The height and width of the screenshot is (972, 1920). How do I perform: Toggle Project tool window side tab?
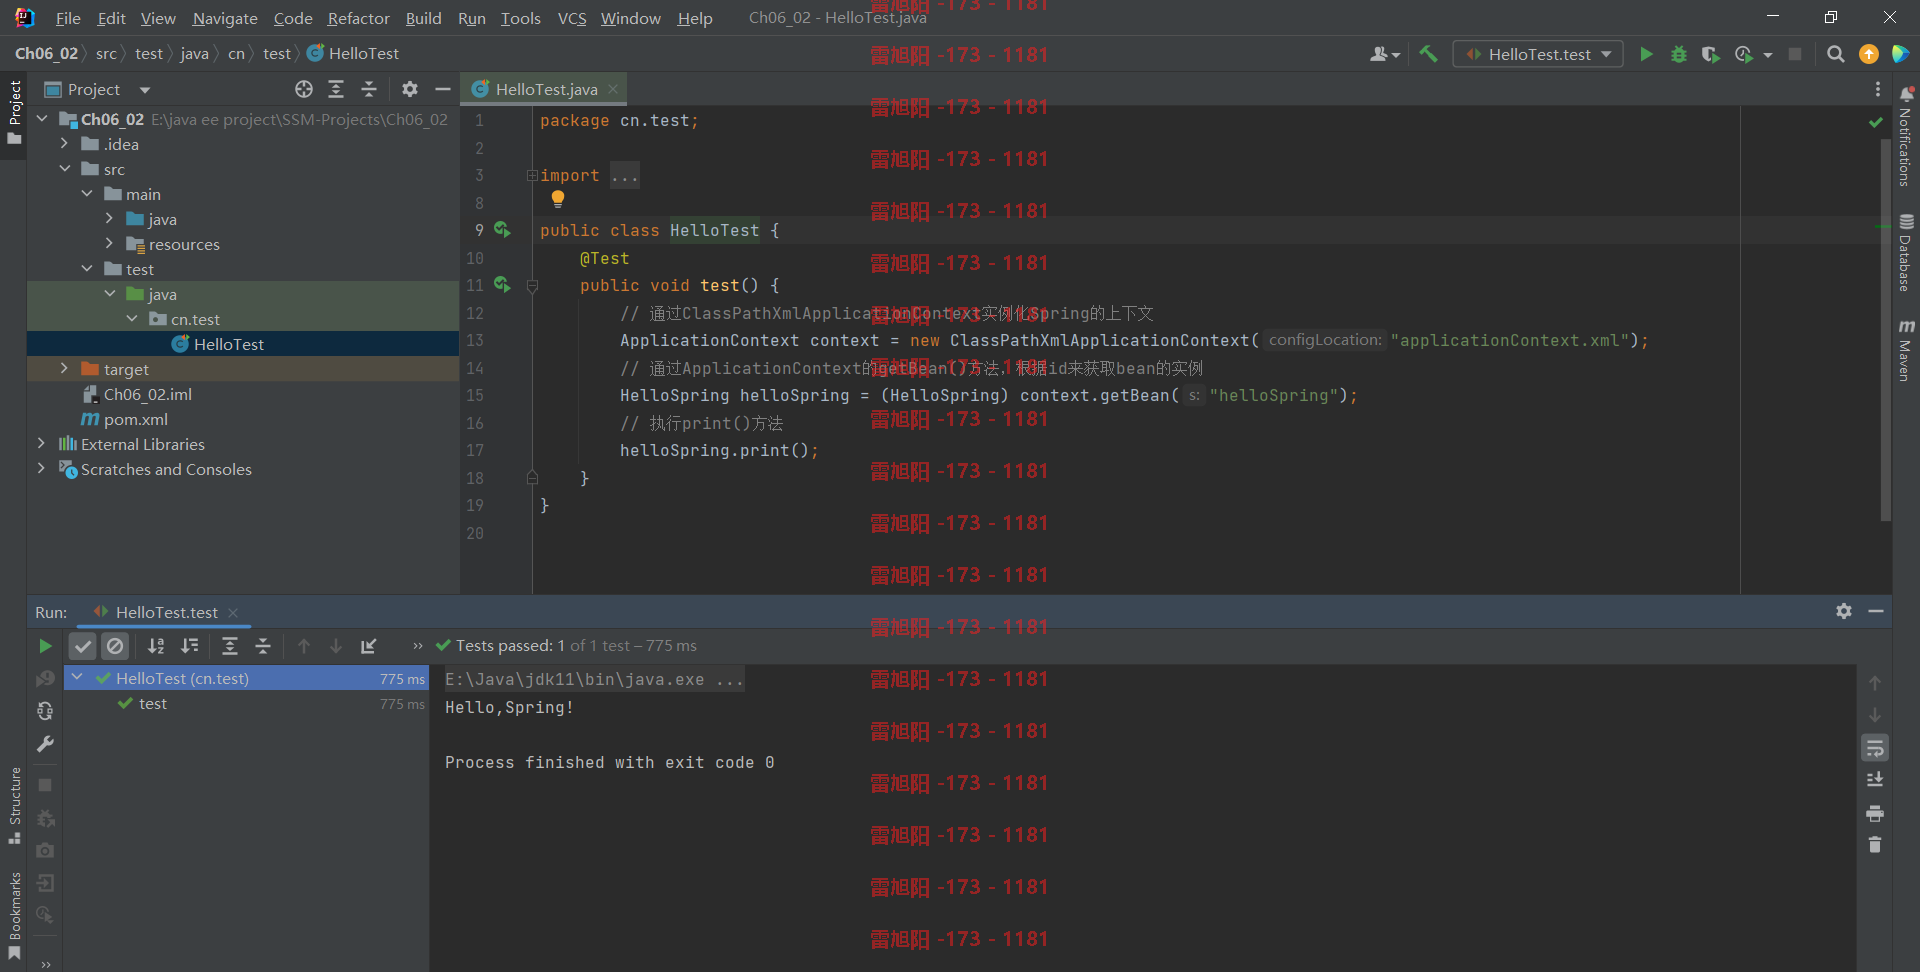pos(14,112)
